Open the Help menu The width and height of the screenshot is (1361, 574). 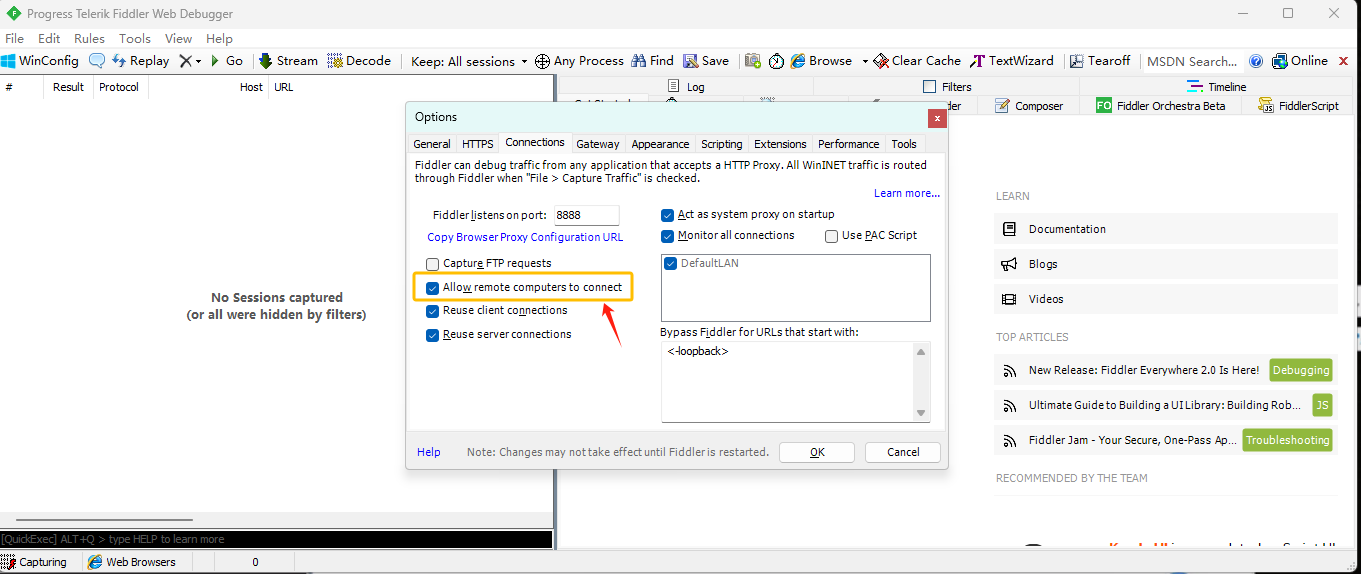point(219,39)
